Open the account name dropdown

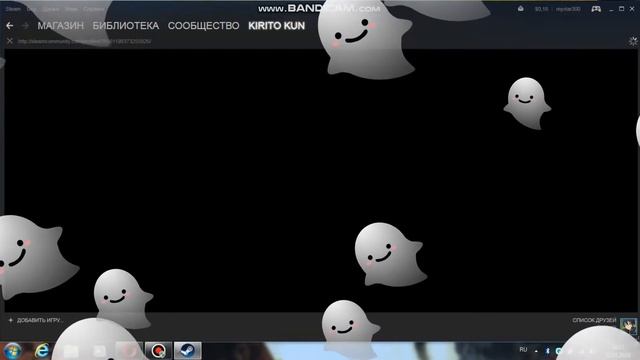(x=568, y=9)
